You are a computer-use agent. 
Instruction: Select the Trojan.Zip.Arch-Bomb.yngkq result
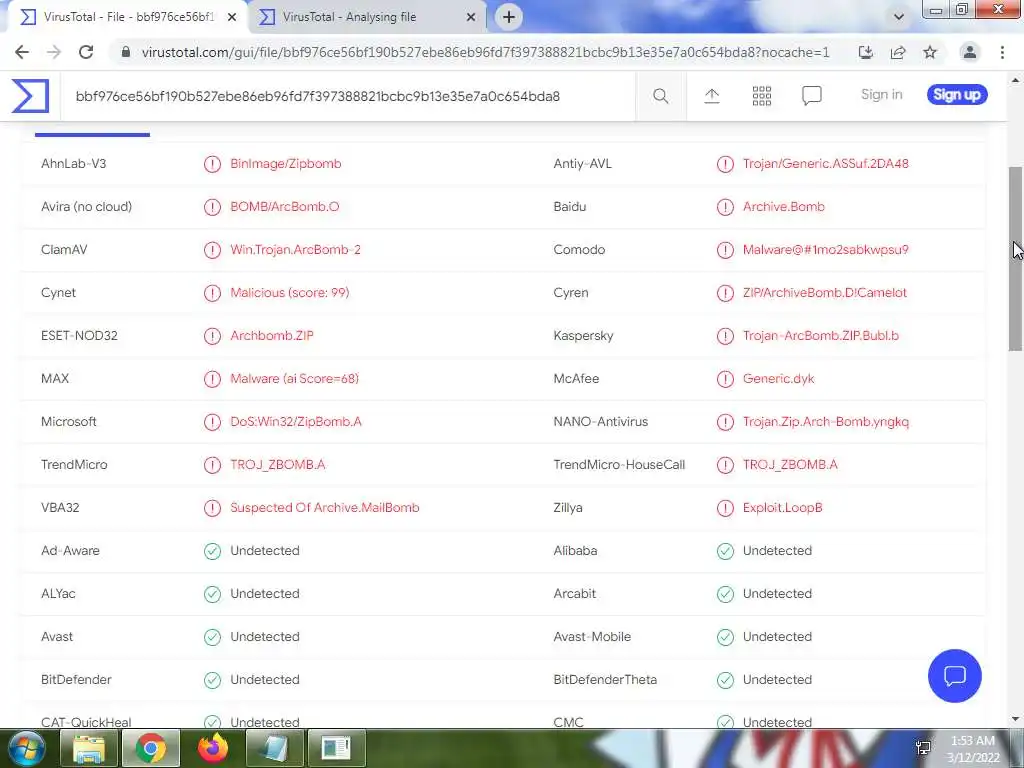coord(825,422)
